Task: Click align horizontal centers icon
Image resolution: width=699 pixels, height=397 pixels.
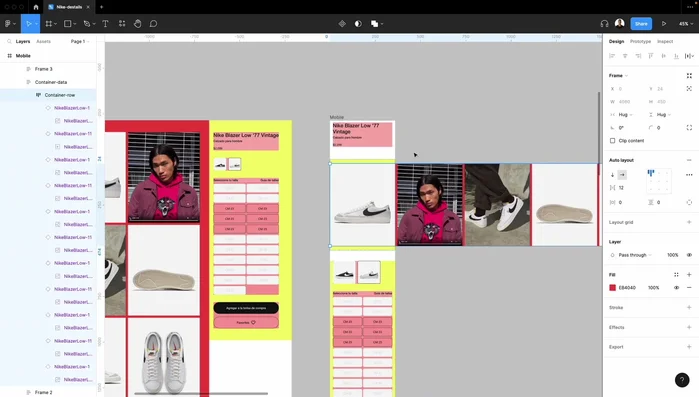Action: (x=625, y=56)
